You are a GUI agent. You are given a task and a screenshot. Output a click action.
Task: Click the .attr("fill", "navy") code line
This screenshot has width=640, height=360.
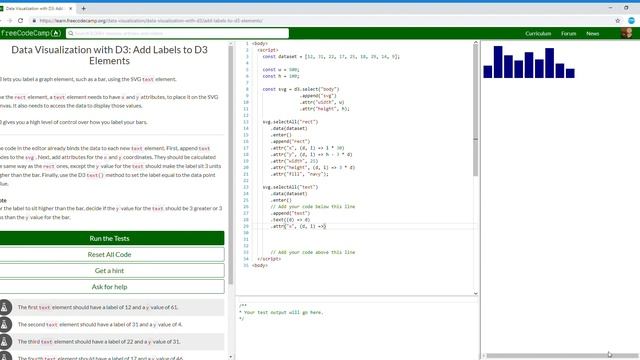(299, 174)
